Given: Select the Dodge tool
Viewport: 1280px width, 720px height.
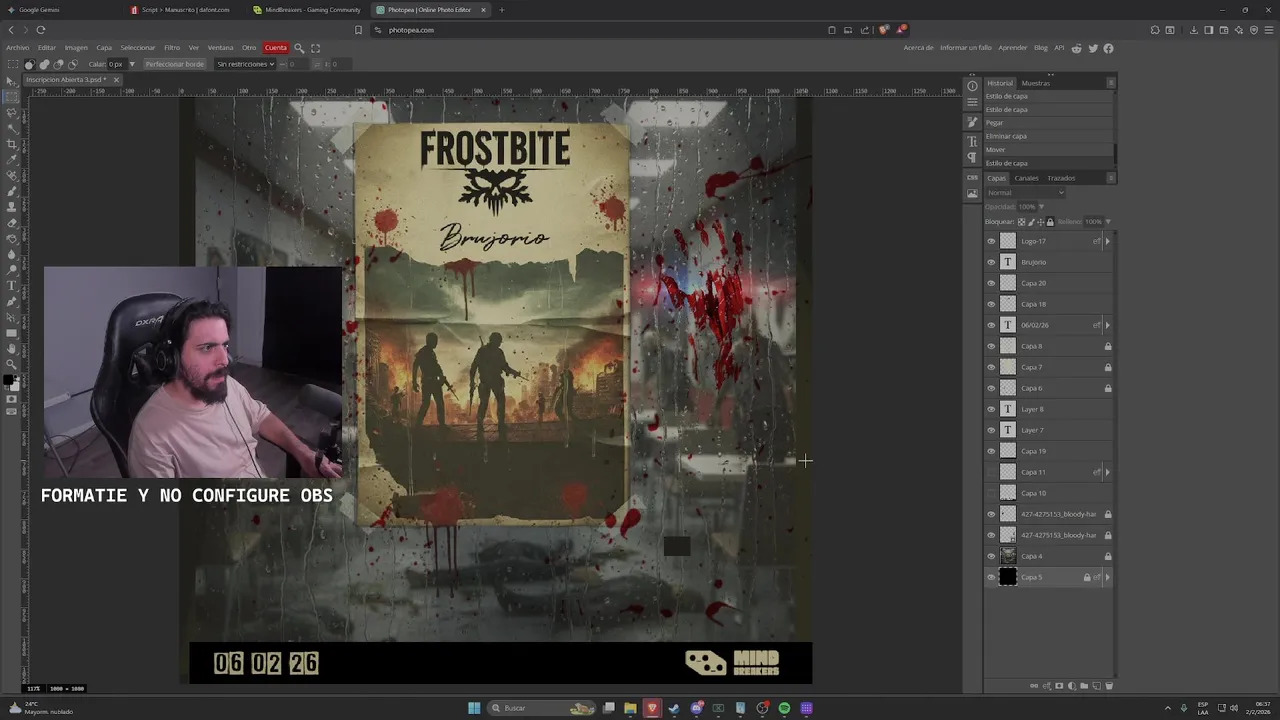Looking at the screenshot, I should tap(12, 269).
